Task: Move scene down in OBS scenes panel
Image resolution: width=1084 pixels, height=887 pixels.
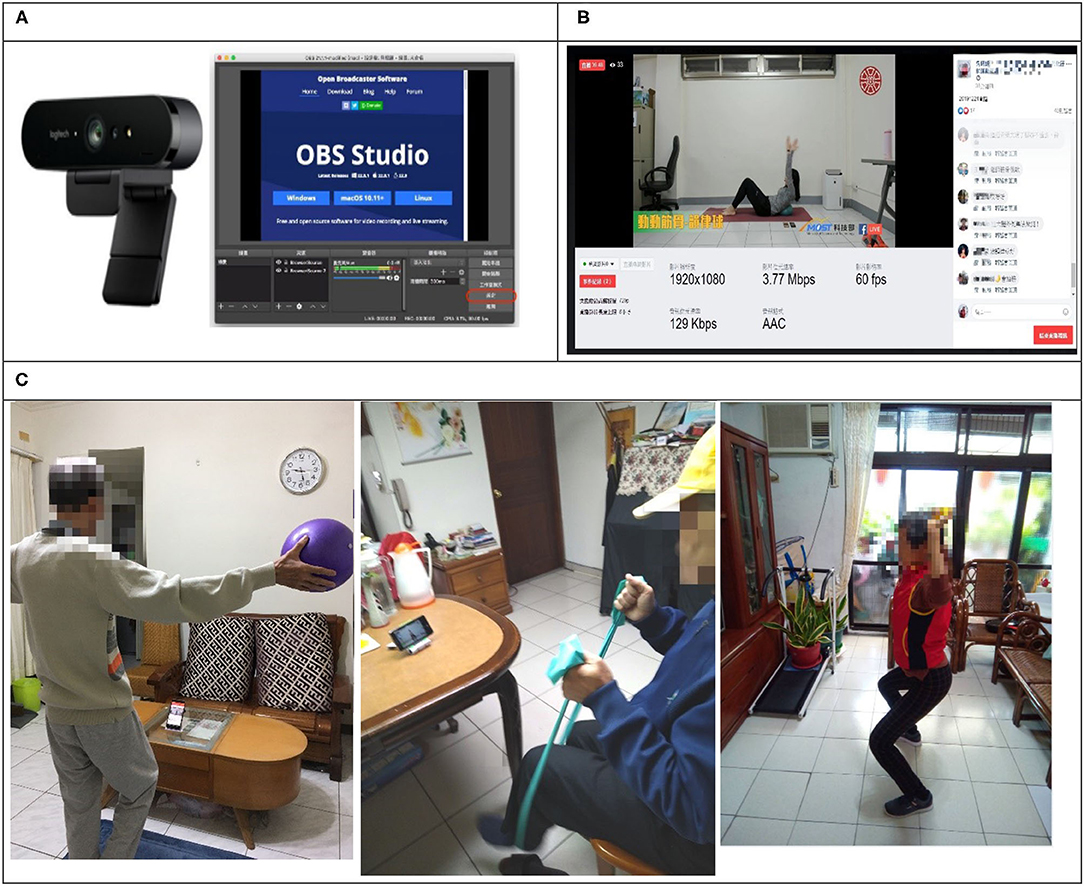Action: [x=256, y=306]
